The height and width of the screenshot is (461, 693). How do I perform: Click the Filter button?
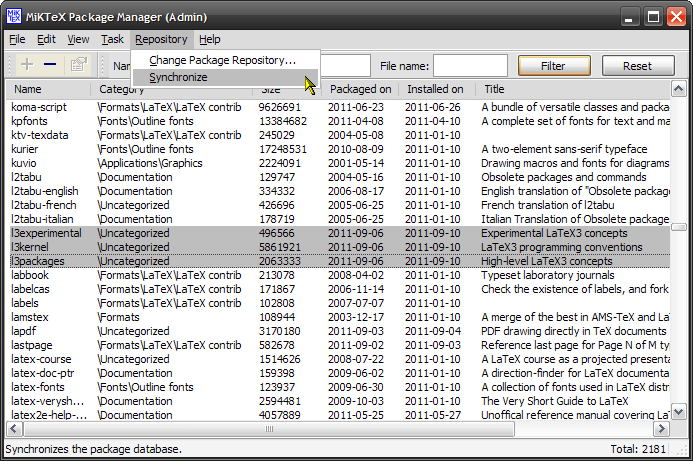pyautogui.click(x=554, y=66)
